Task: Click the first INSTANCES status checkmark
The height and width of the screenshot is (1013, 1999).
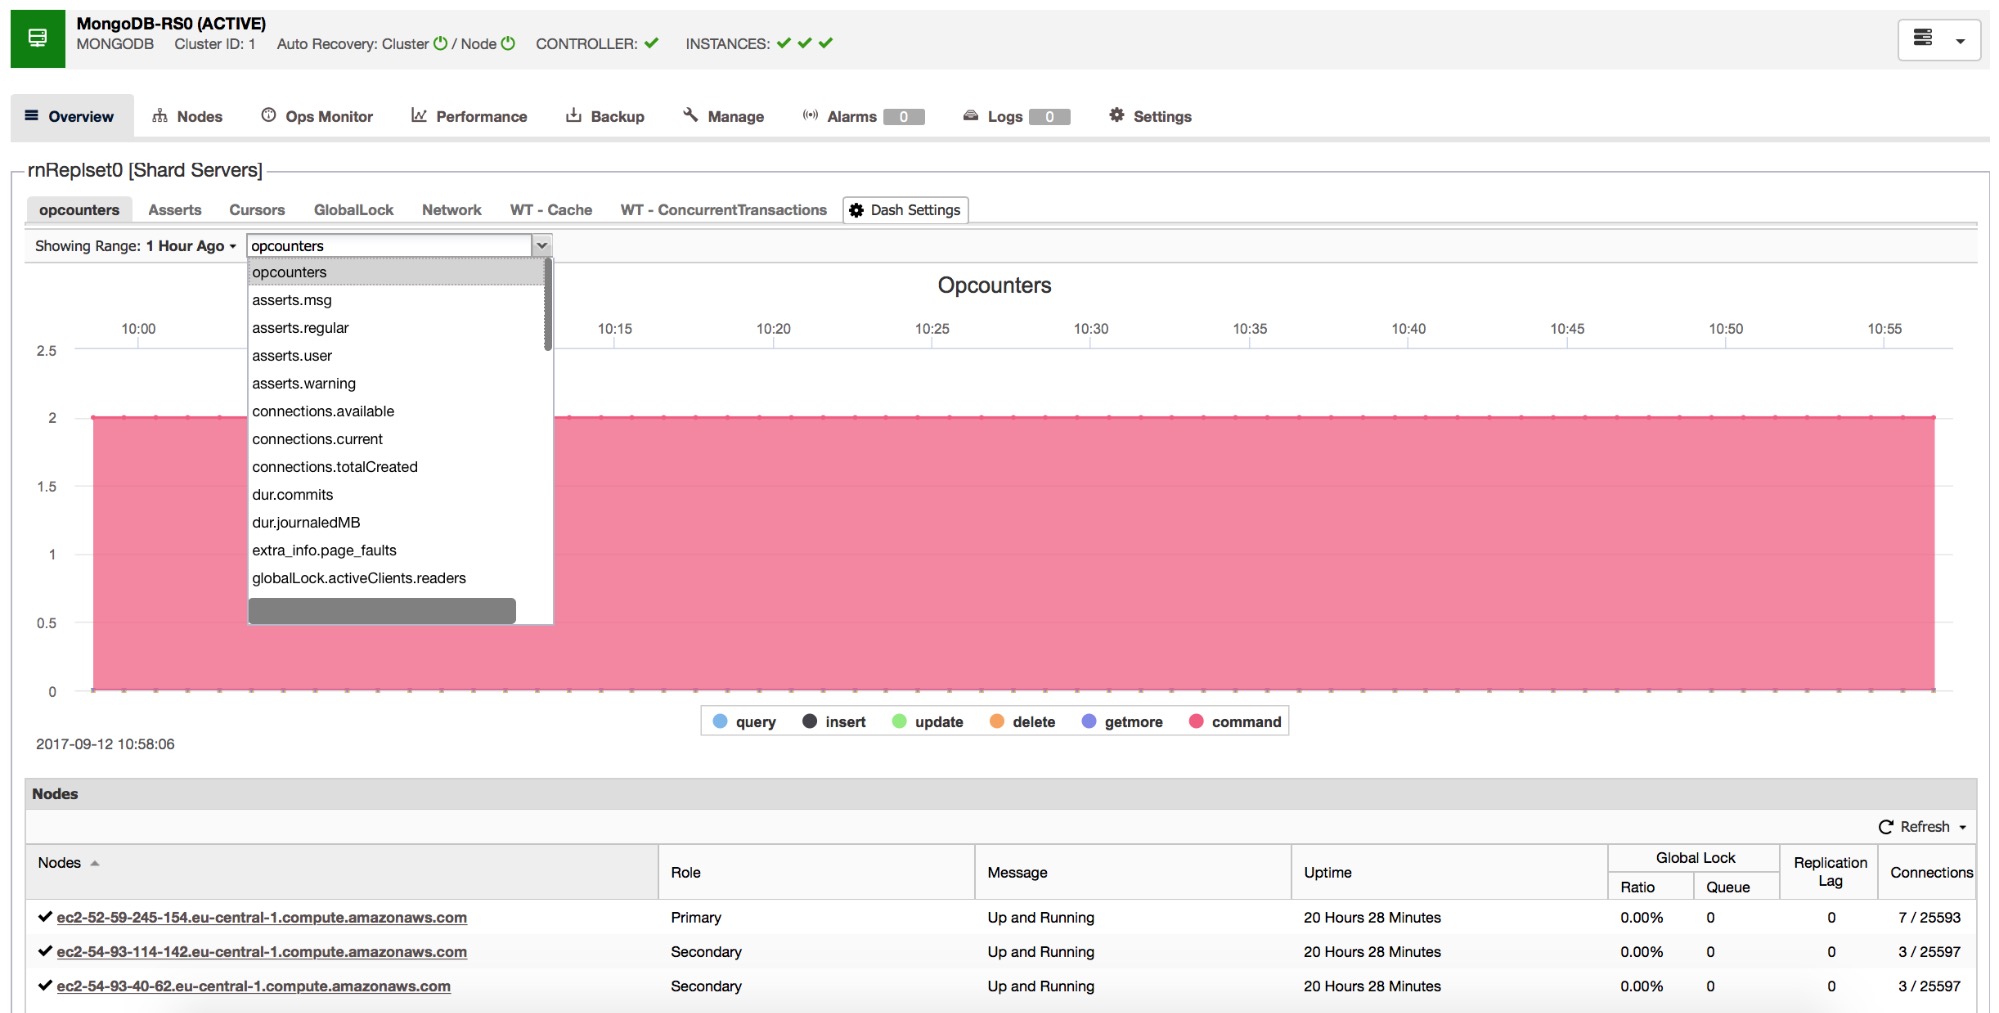Action: (x=784, y=43)
